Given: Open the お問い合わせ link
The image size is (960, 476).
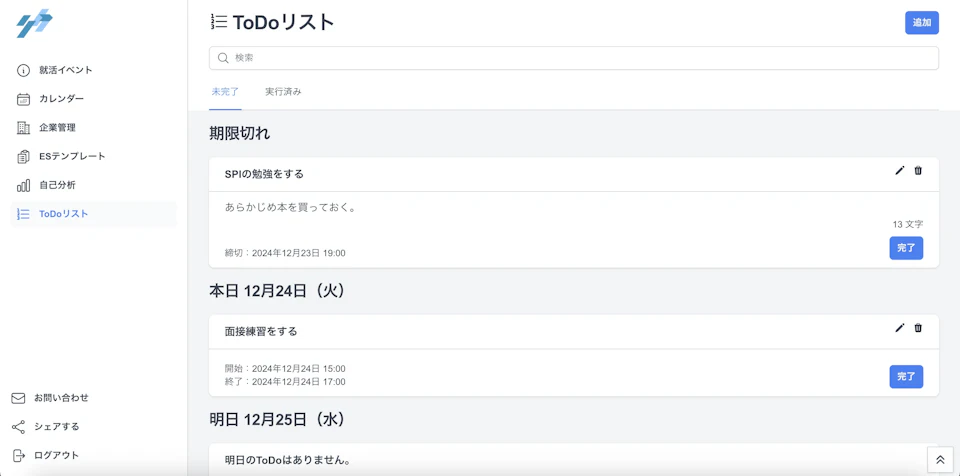Looking at the screenshot, I should pyautogui.click(x=50, y=398).
